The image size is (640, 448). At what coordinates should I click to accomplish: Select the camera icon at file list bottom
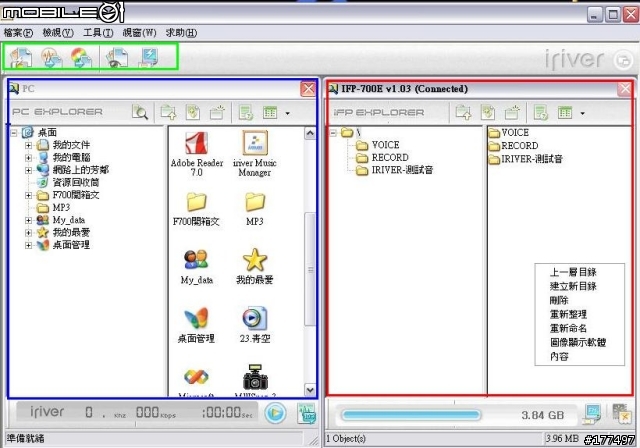[x=255, y=379]
